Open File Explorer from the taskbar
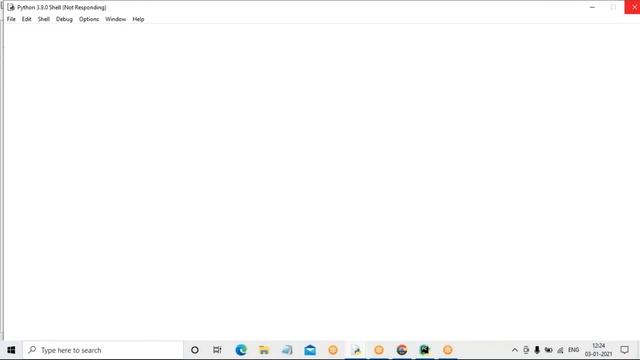640x360 pixels. pyautogui.click(x=264, y=350)
